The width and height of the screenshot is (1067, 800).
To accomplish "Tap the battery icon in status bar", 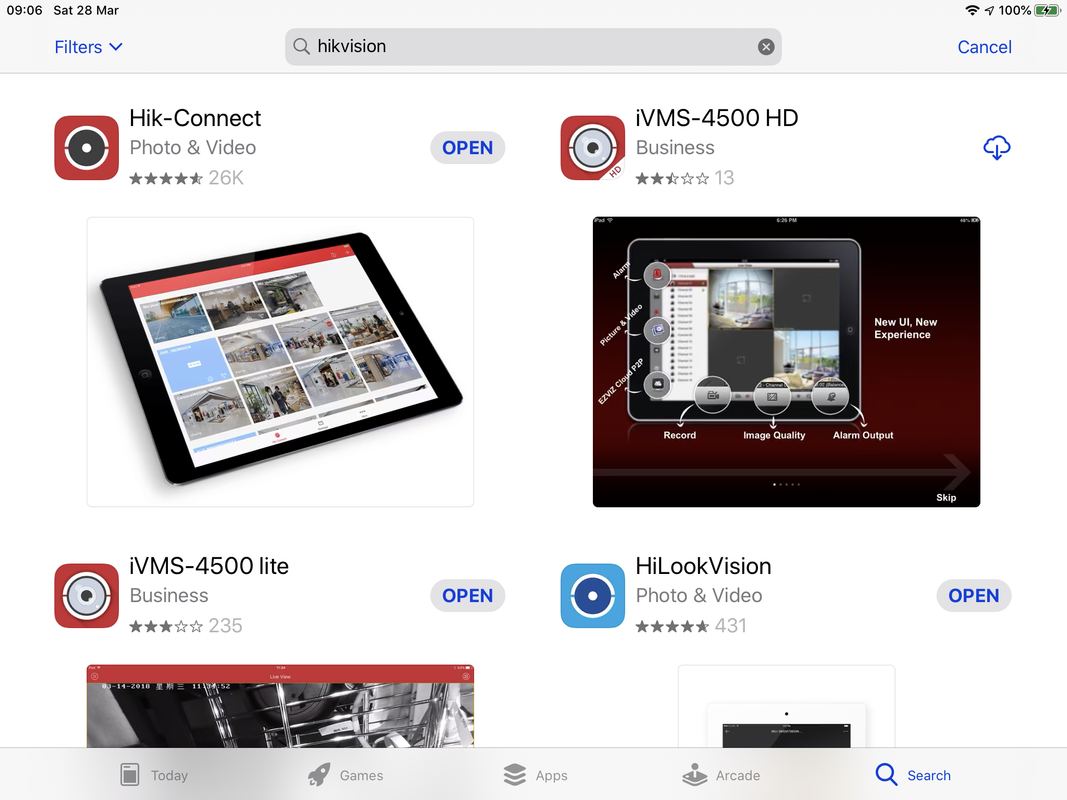I will (x=1047, y=10).
